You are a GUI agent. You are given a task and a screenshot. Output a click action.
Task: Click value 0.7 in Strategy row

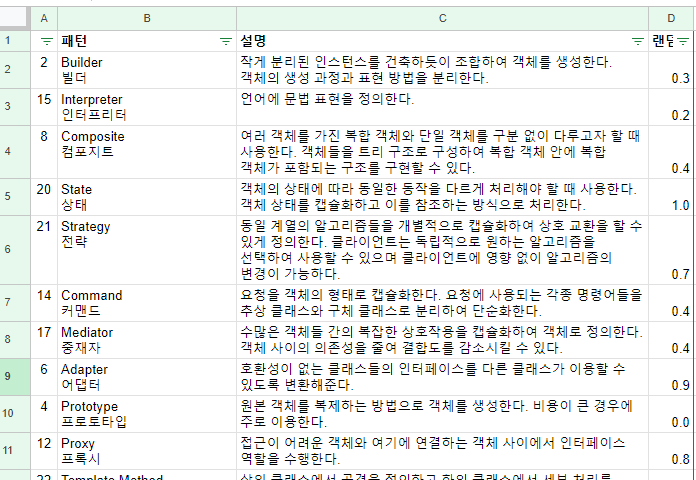(671, 250)
